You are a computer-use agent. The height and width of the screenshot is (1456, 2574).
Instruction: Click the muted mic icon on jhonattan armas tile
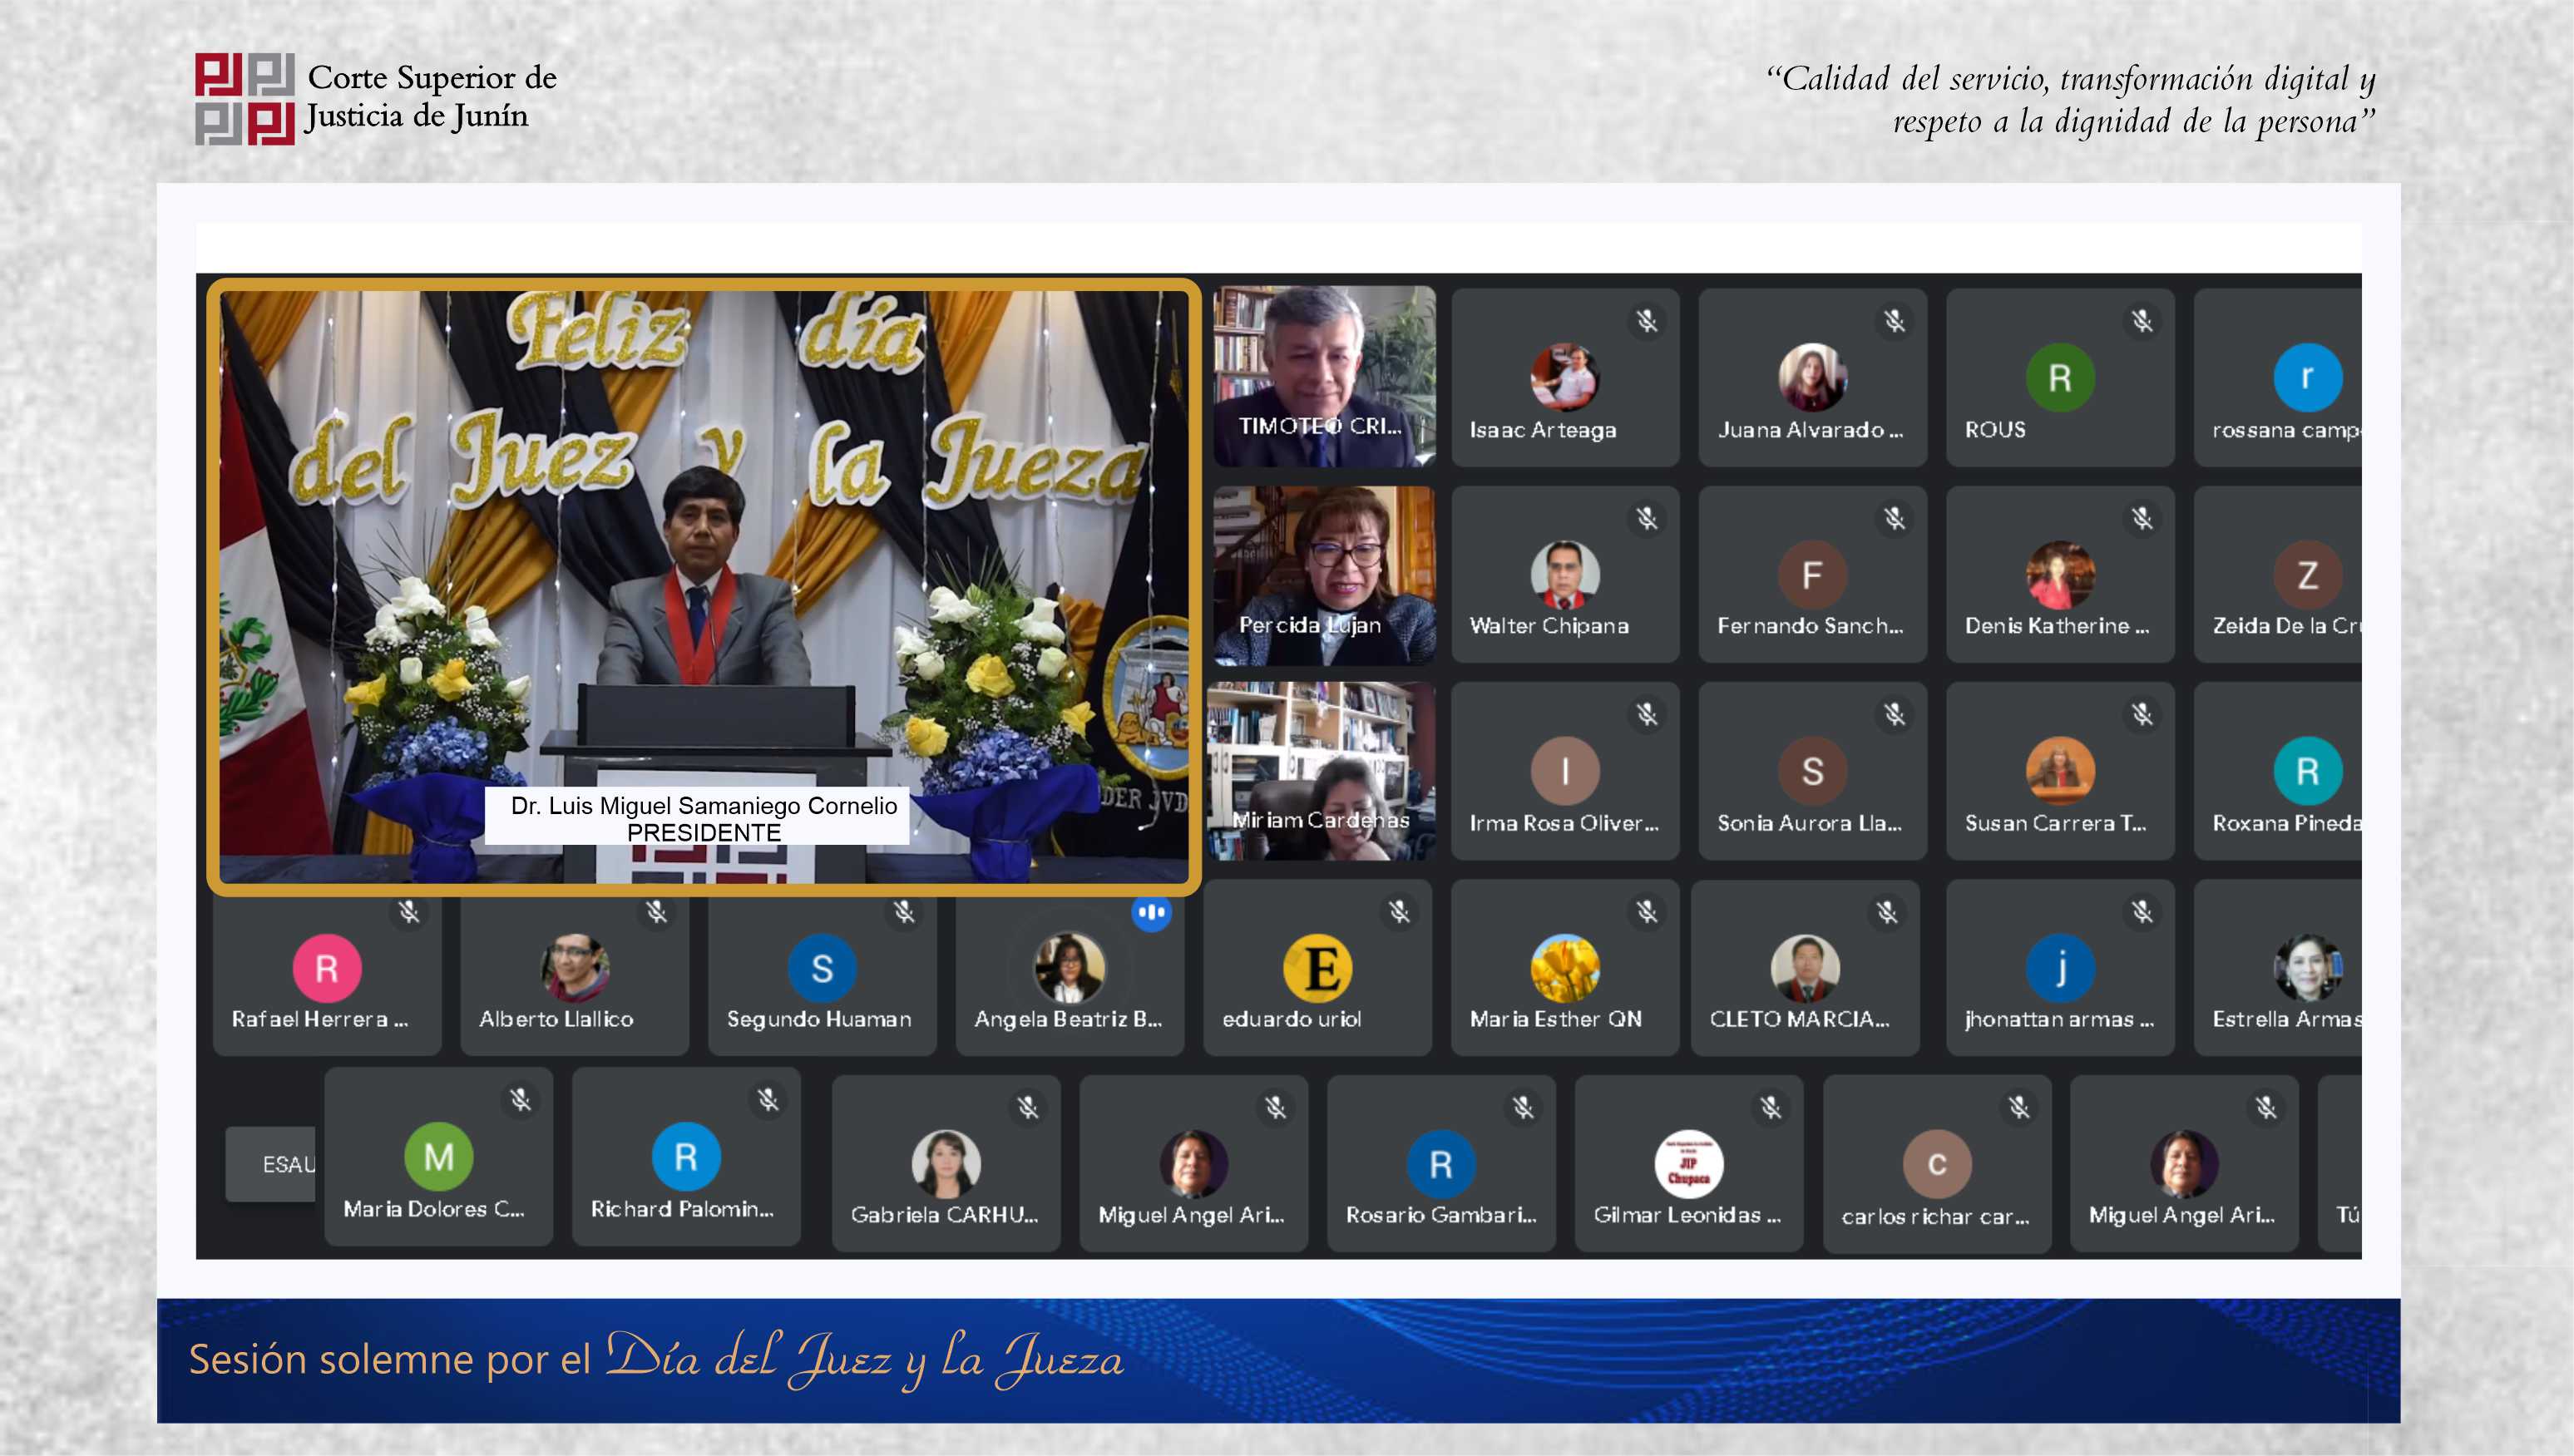tap(2142, 911)
